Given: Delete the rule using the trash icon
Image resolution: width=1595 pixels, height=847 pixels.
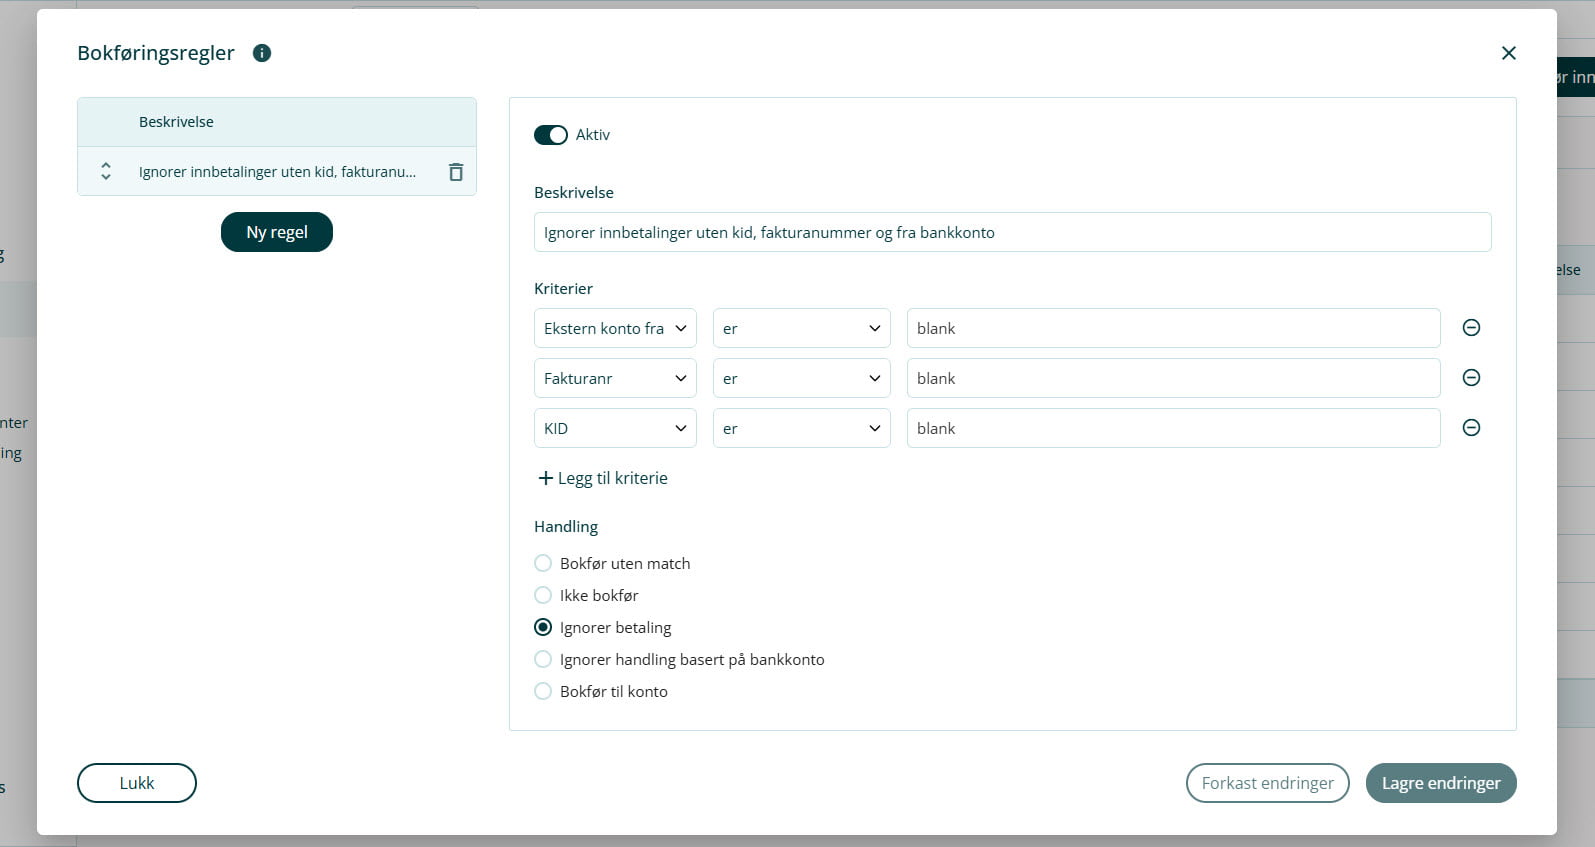Looking at the screenshot, I should pyautogui.click(x=456, y=172).
